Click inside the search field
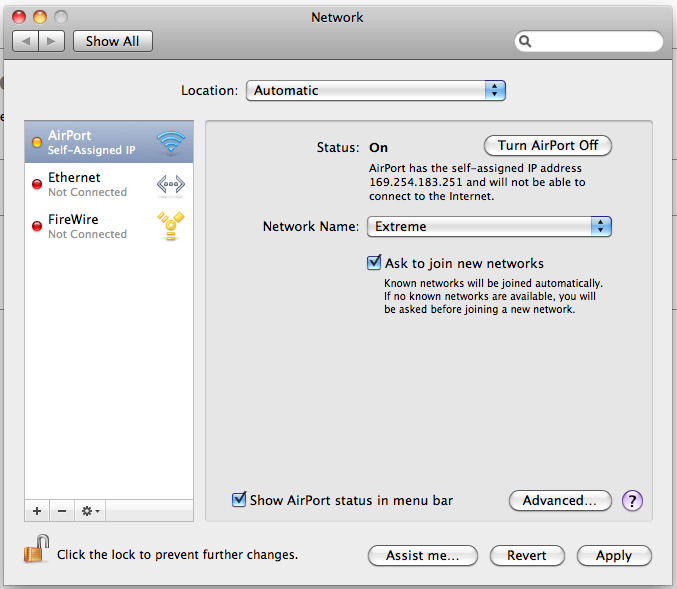 click(588, 41)
